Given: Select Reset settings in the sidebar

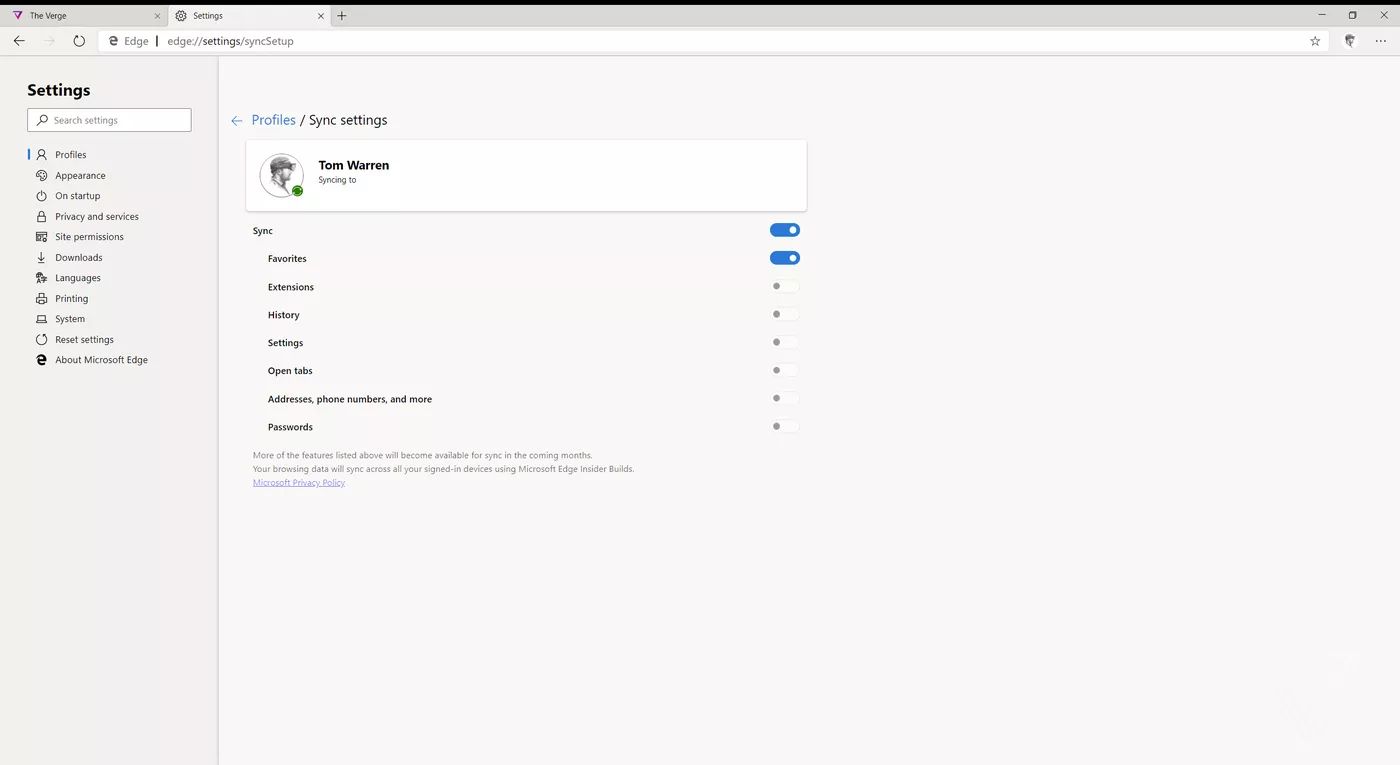Looking at the screenshot, I should [83, 339].
